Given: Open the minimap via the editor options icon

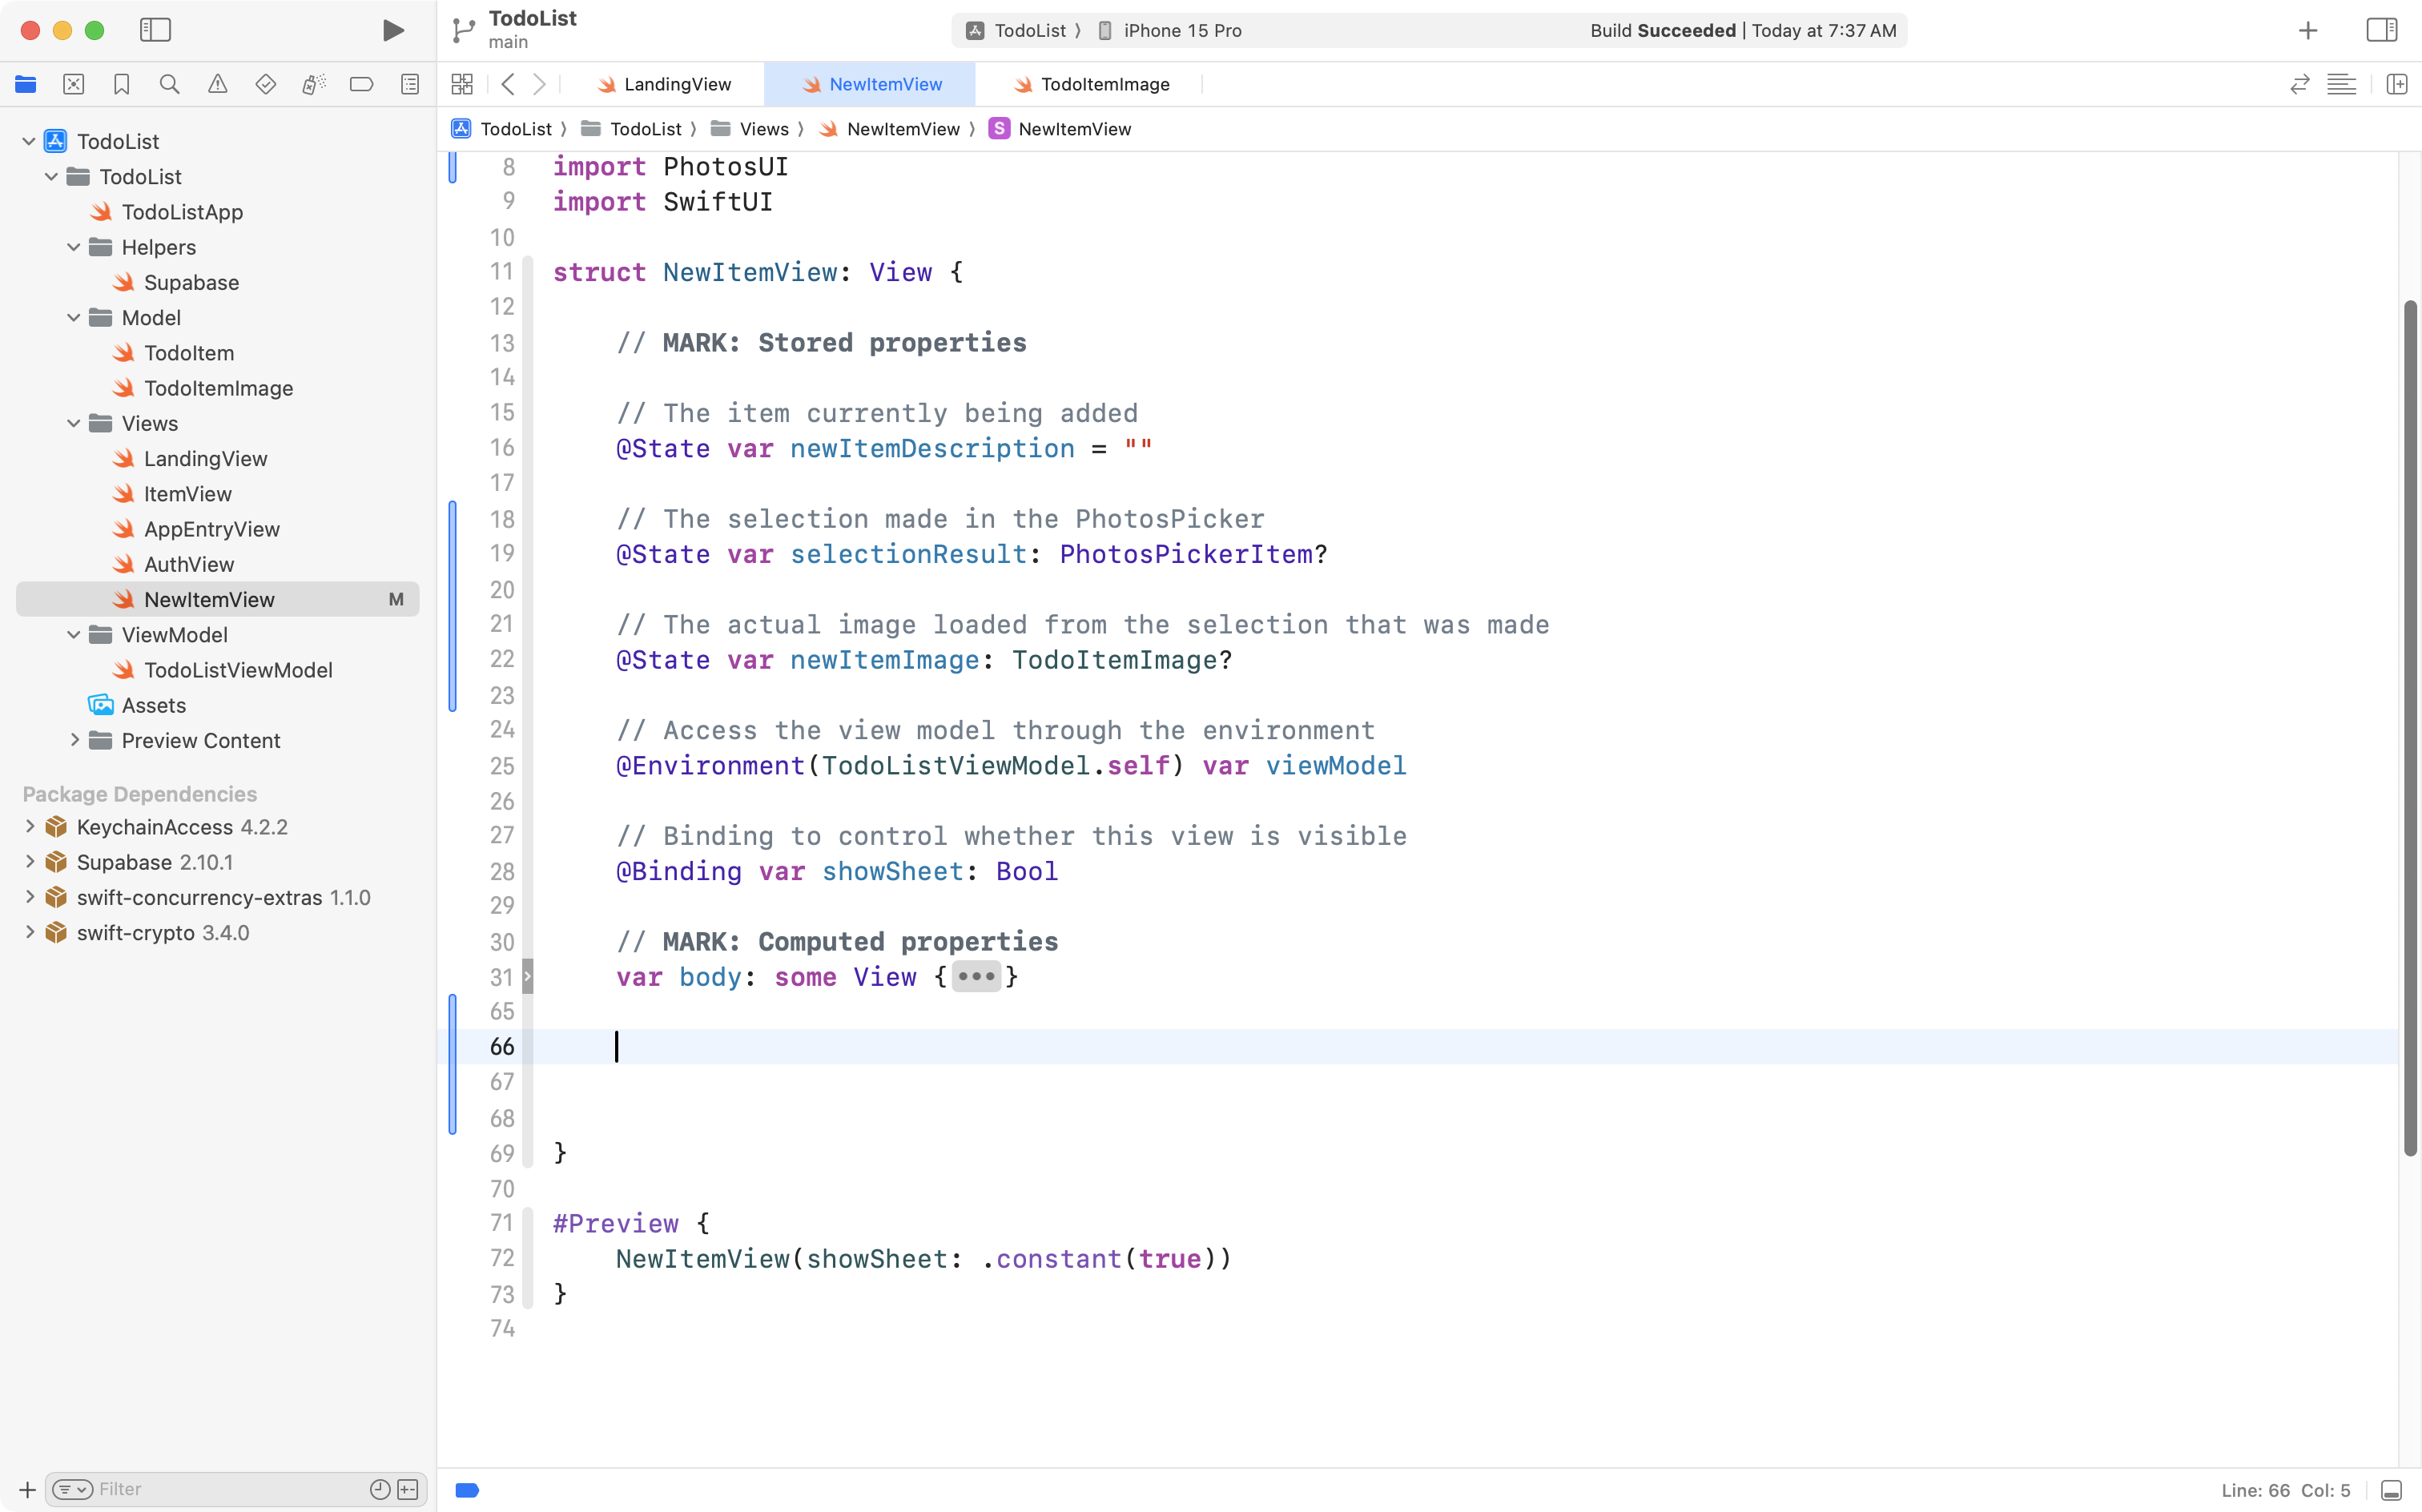Looking at the screenshot, I should coord(2343,84).
